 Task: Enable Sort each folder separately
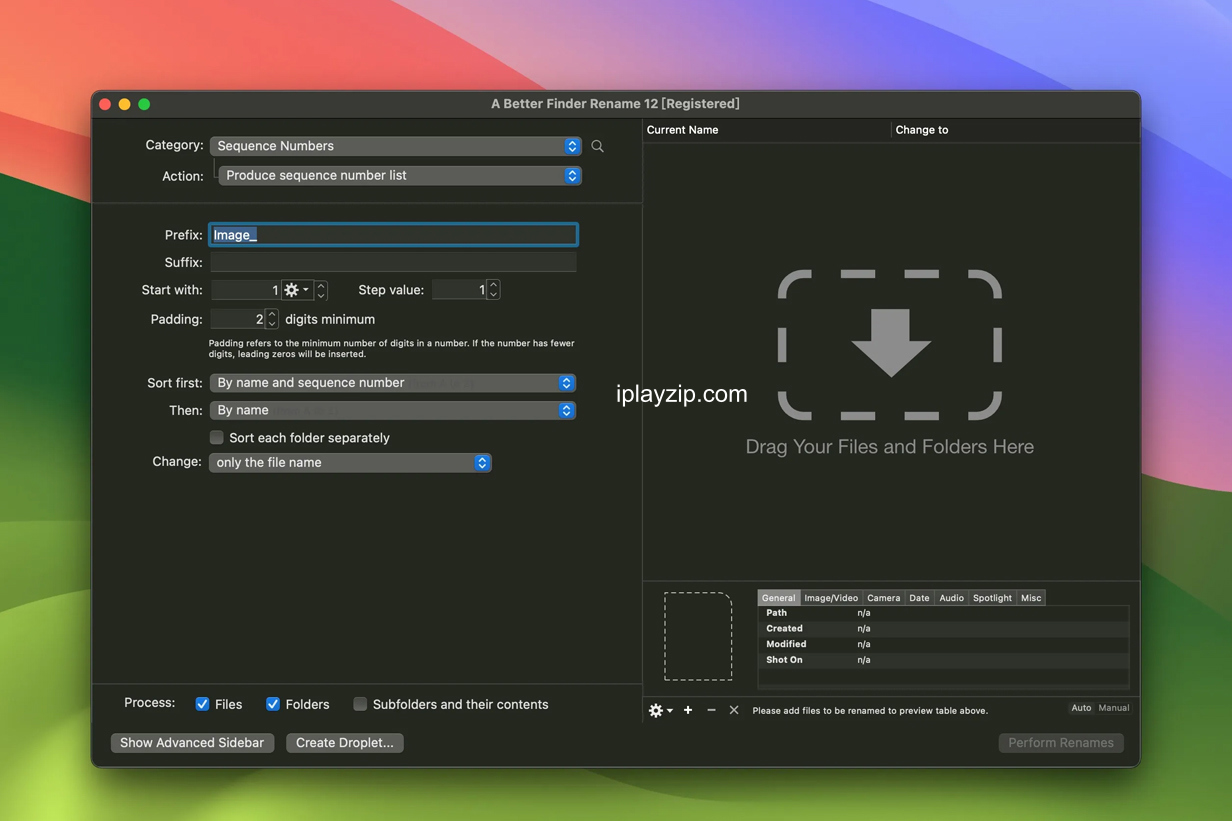point(216,437)
